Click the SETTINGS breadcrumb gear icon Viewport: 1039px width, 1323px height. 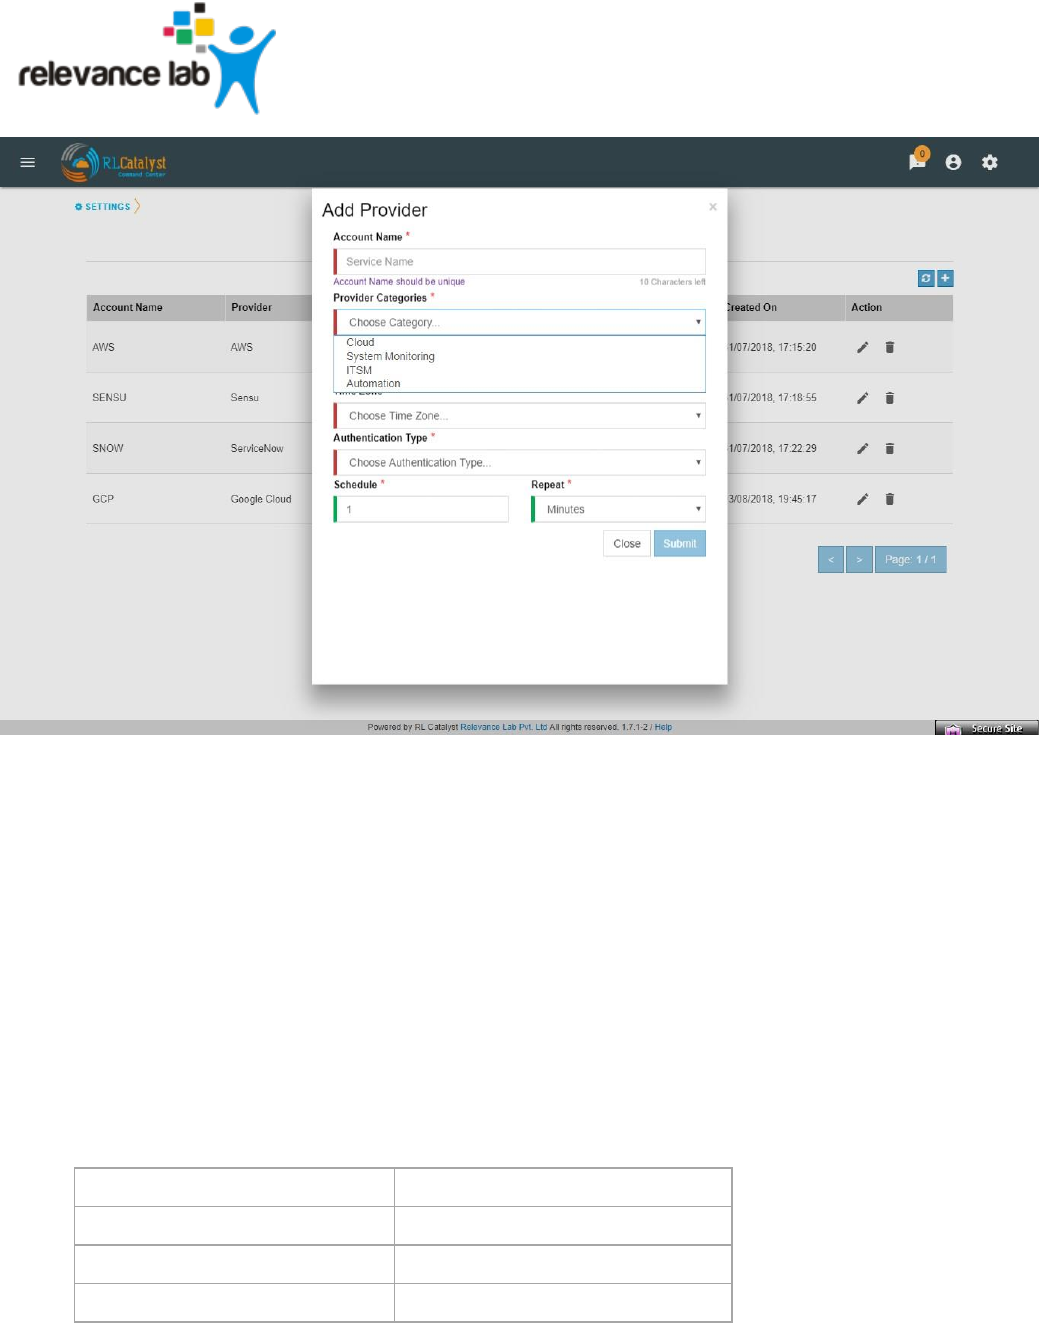point(78,207)
